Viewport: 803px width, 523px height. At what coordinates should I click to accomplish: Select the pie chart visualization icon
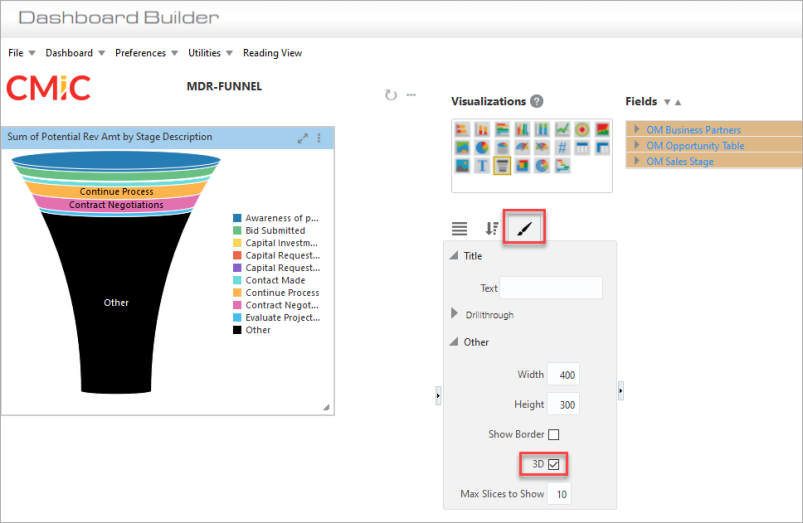pos(482,148)
